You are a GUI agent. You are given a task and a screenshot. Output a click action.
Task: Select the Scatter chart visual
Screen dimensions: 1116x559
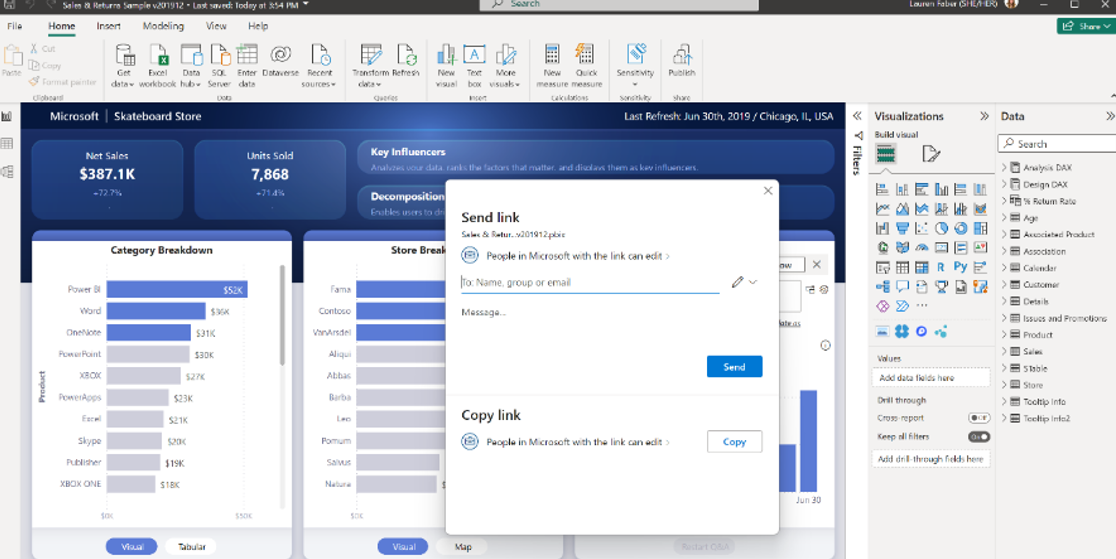tap(922, 229)
